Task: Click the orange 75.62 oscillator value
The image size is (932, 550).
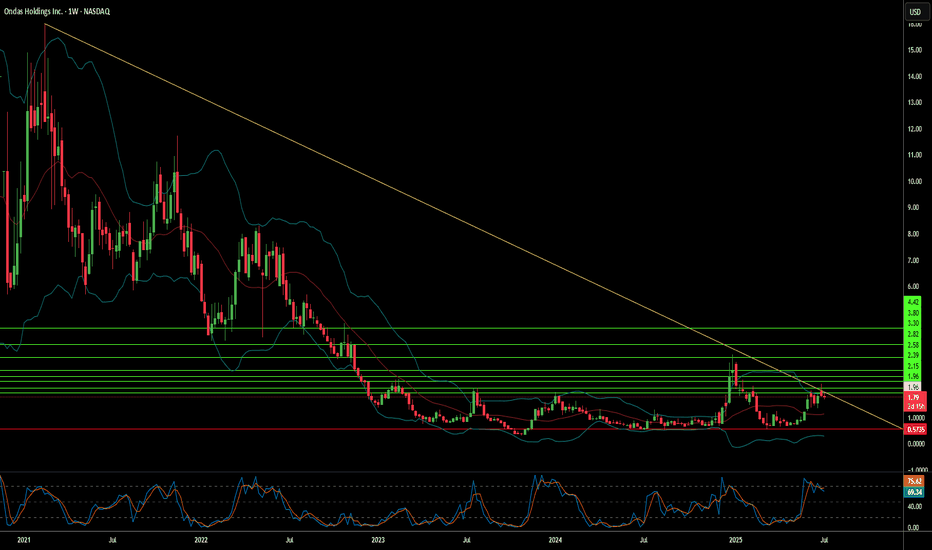Action: pyautogui.click(x=915, y=481)
